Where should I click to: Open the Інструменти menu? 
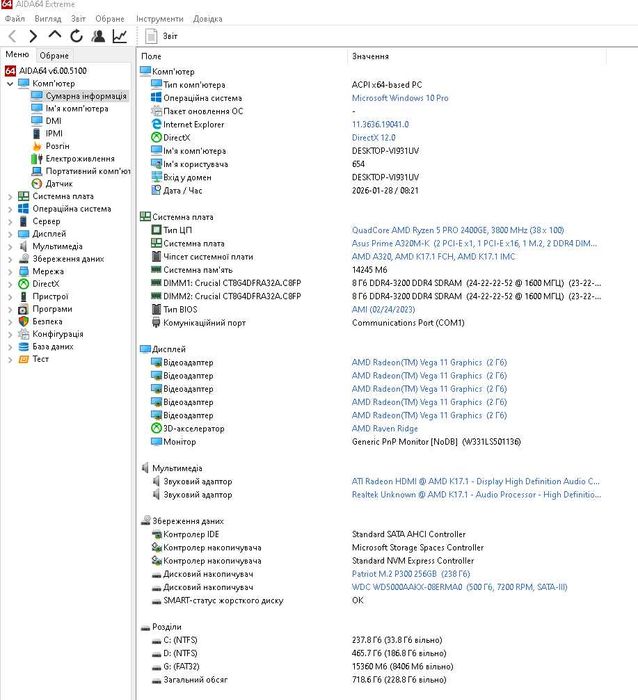point(159,19)
